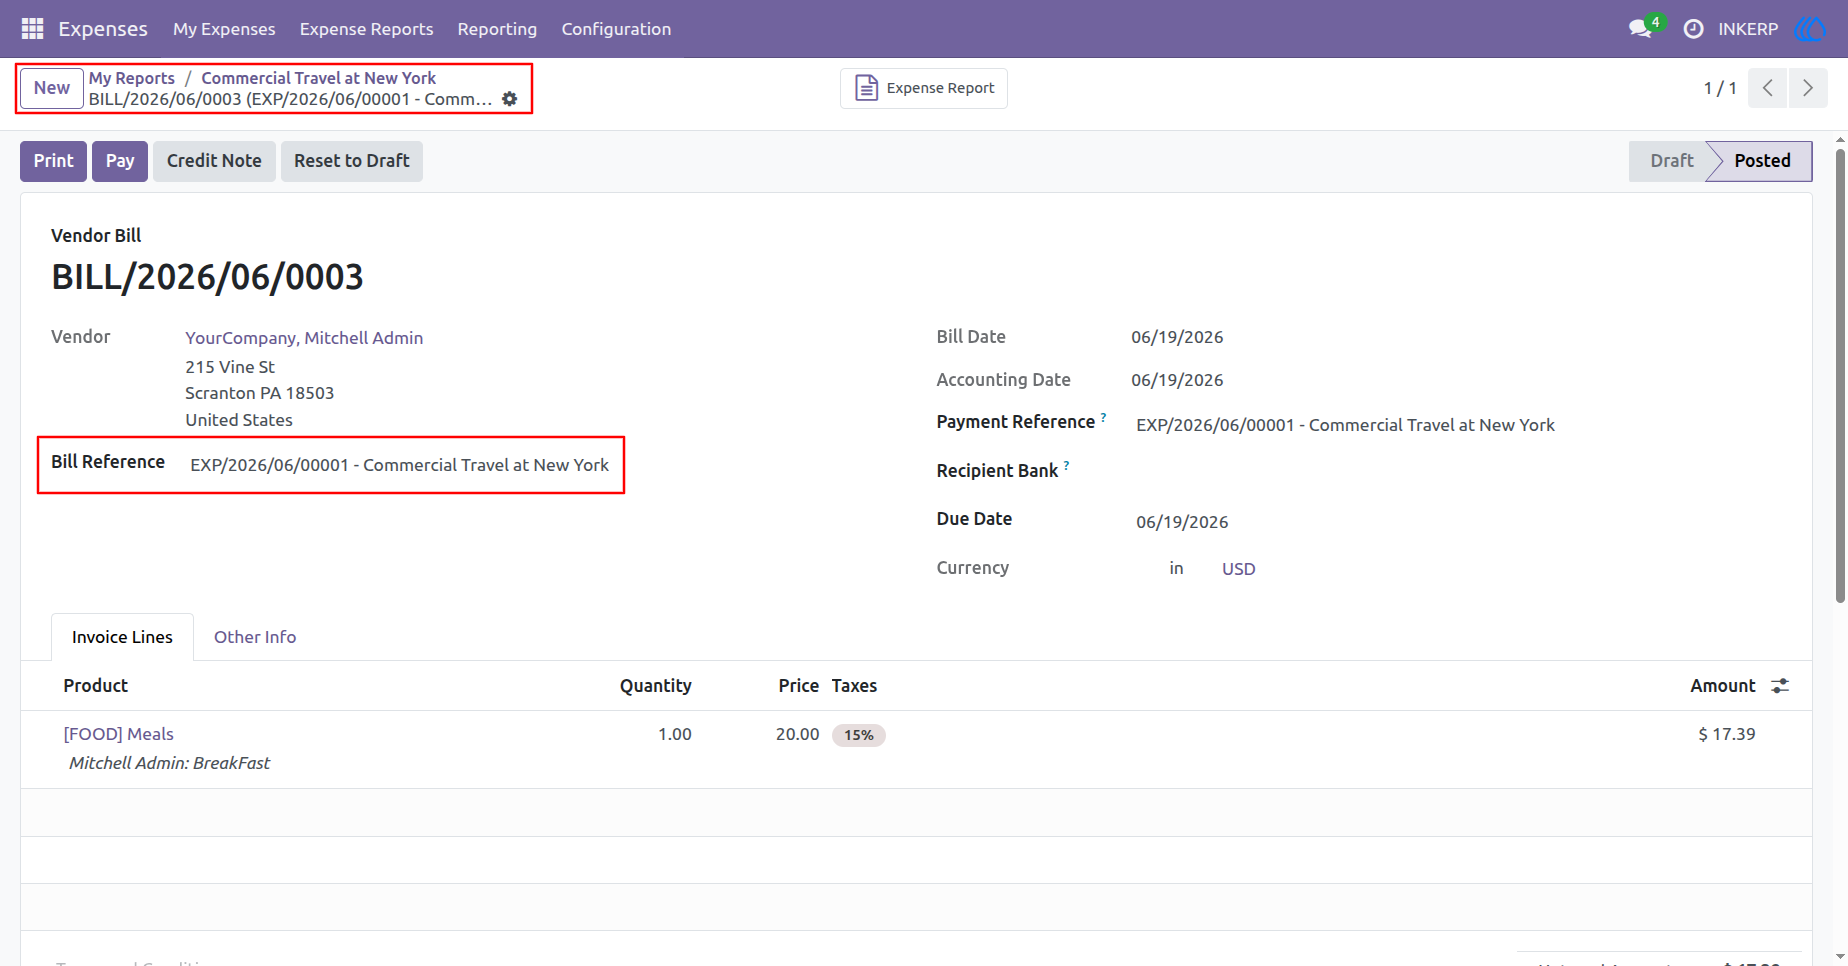This screenshot has width=1848, height=966.
Task: Click the Credit Note button
Action: [x=214, y=161]
